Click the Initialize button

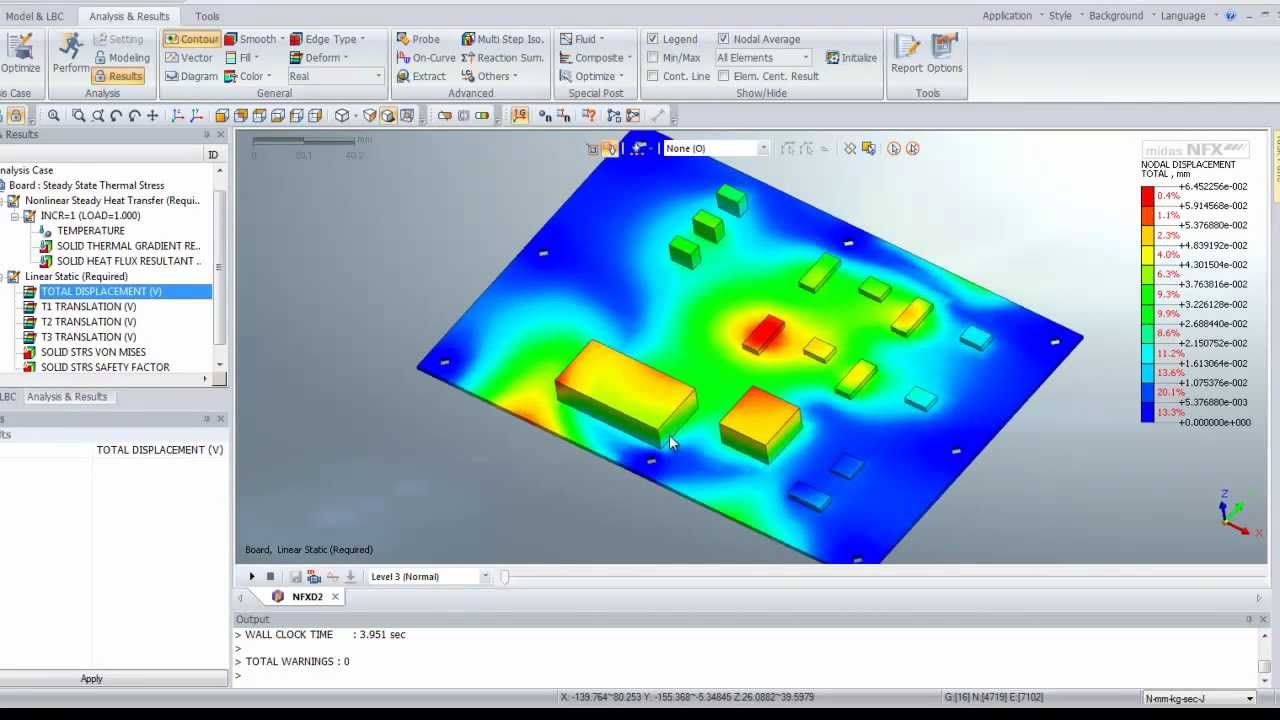pyautogui.click(x=850, y=58)
